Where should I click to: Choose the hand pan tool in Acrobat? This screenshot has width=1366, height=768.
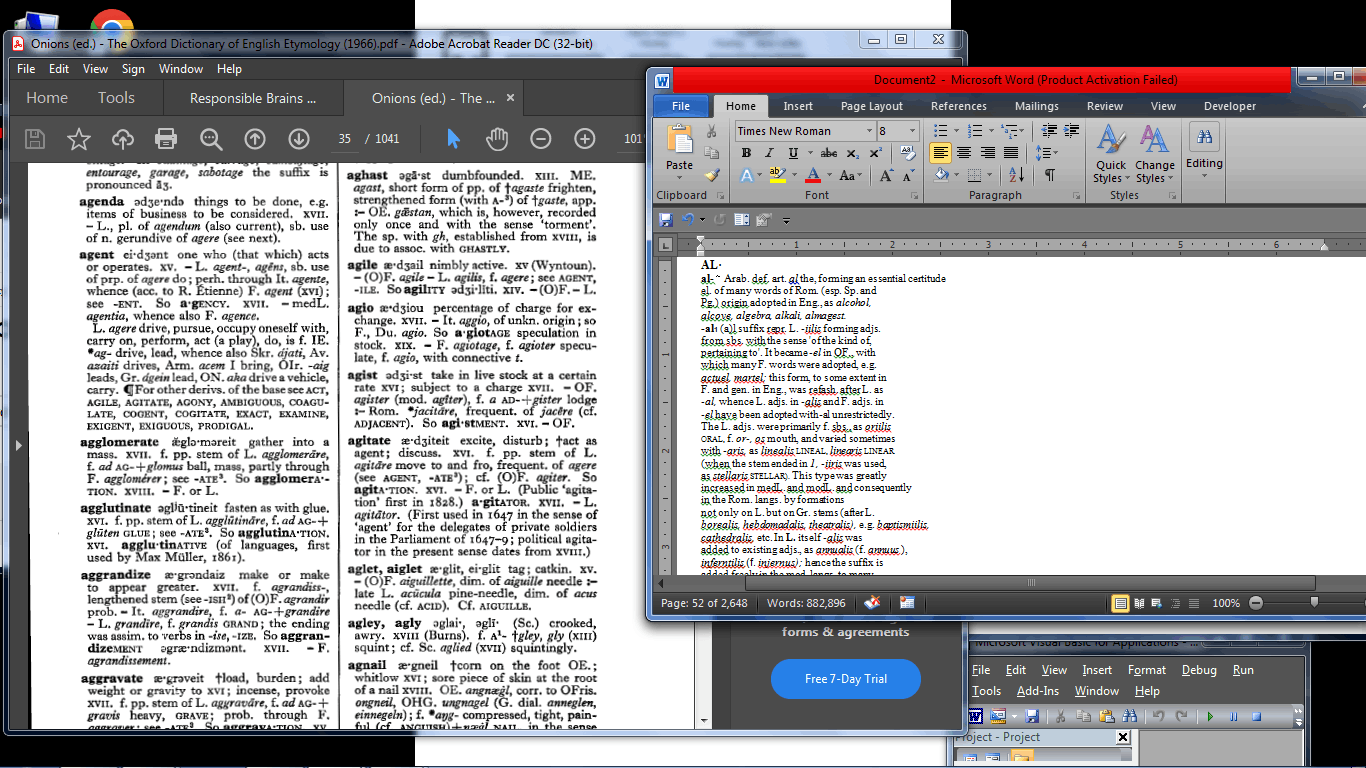tap(497, 139)
